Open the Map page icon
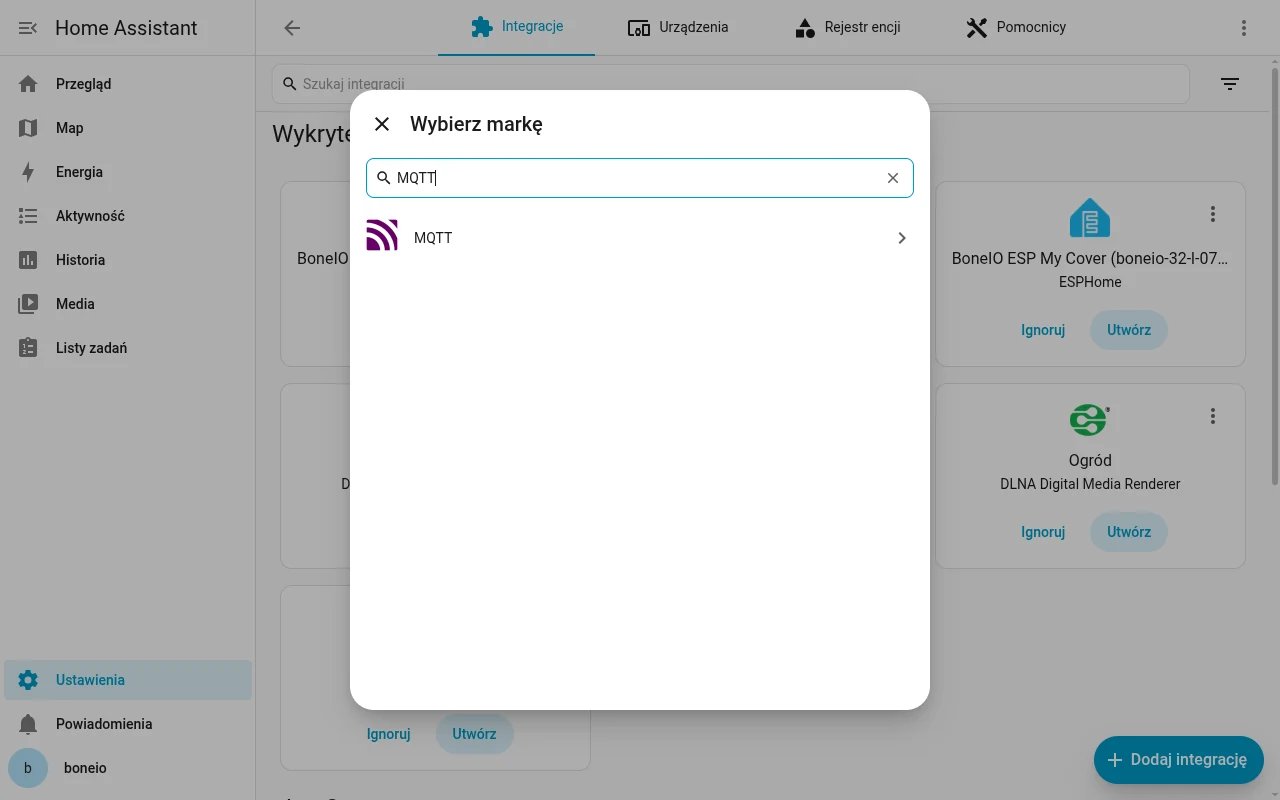 click(x=28, y=128)
